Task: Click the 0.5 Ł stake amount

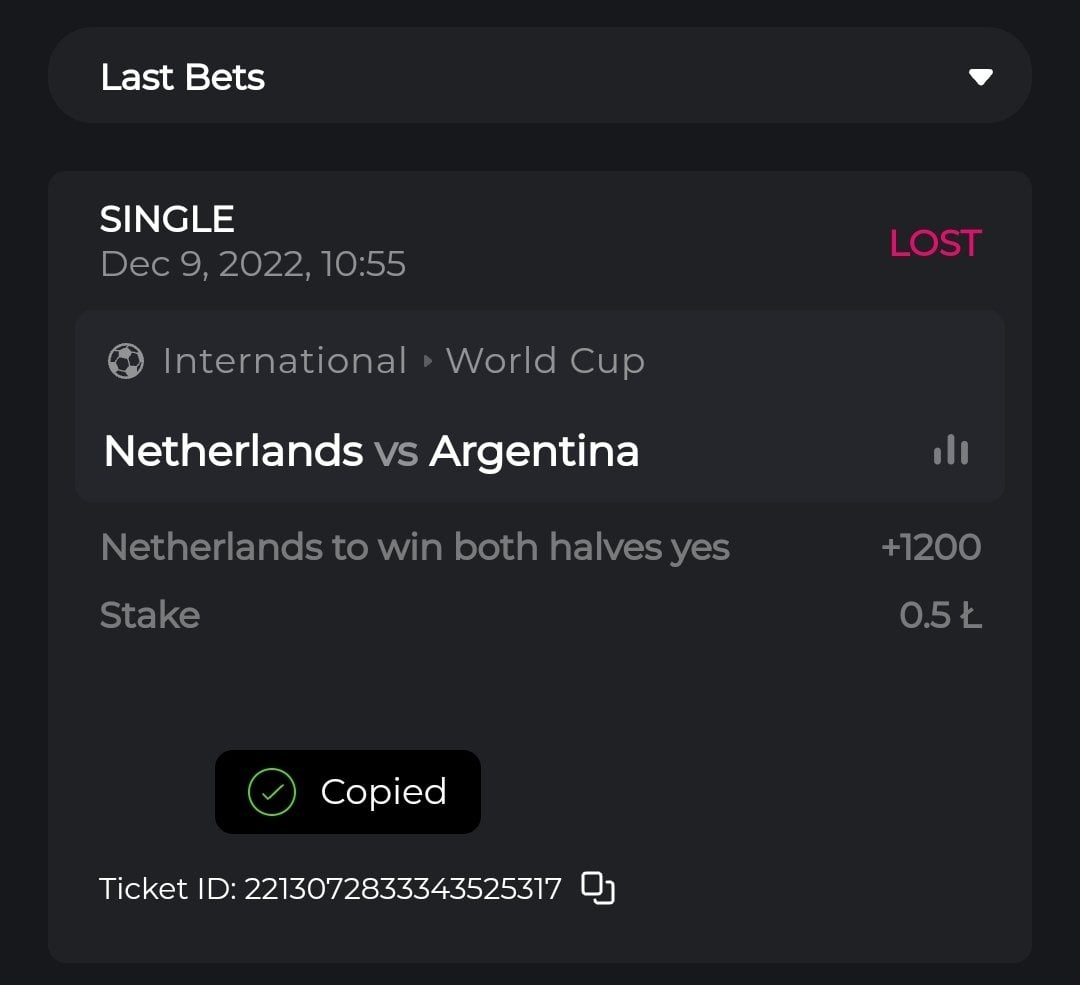Action: click(940, 615)
